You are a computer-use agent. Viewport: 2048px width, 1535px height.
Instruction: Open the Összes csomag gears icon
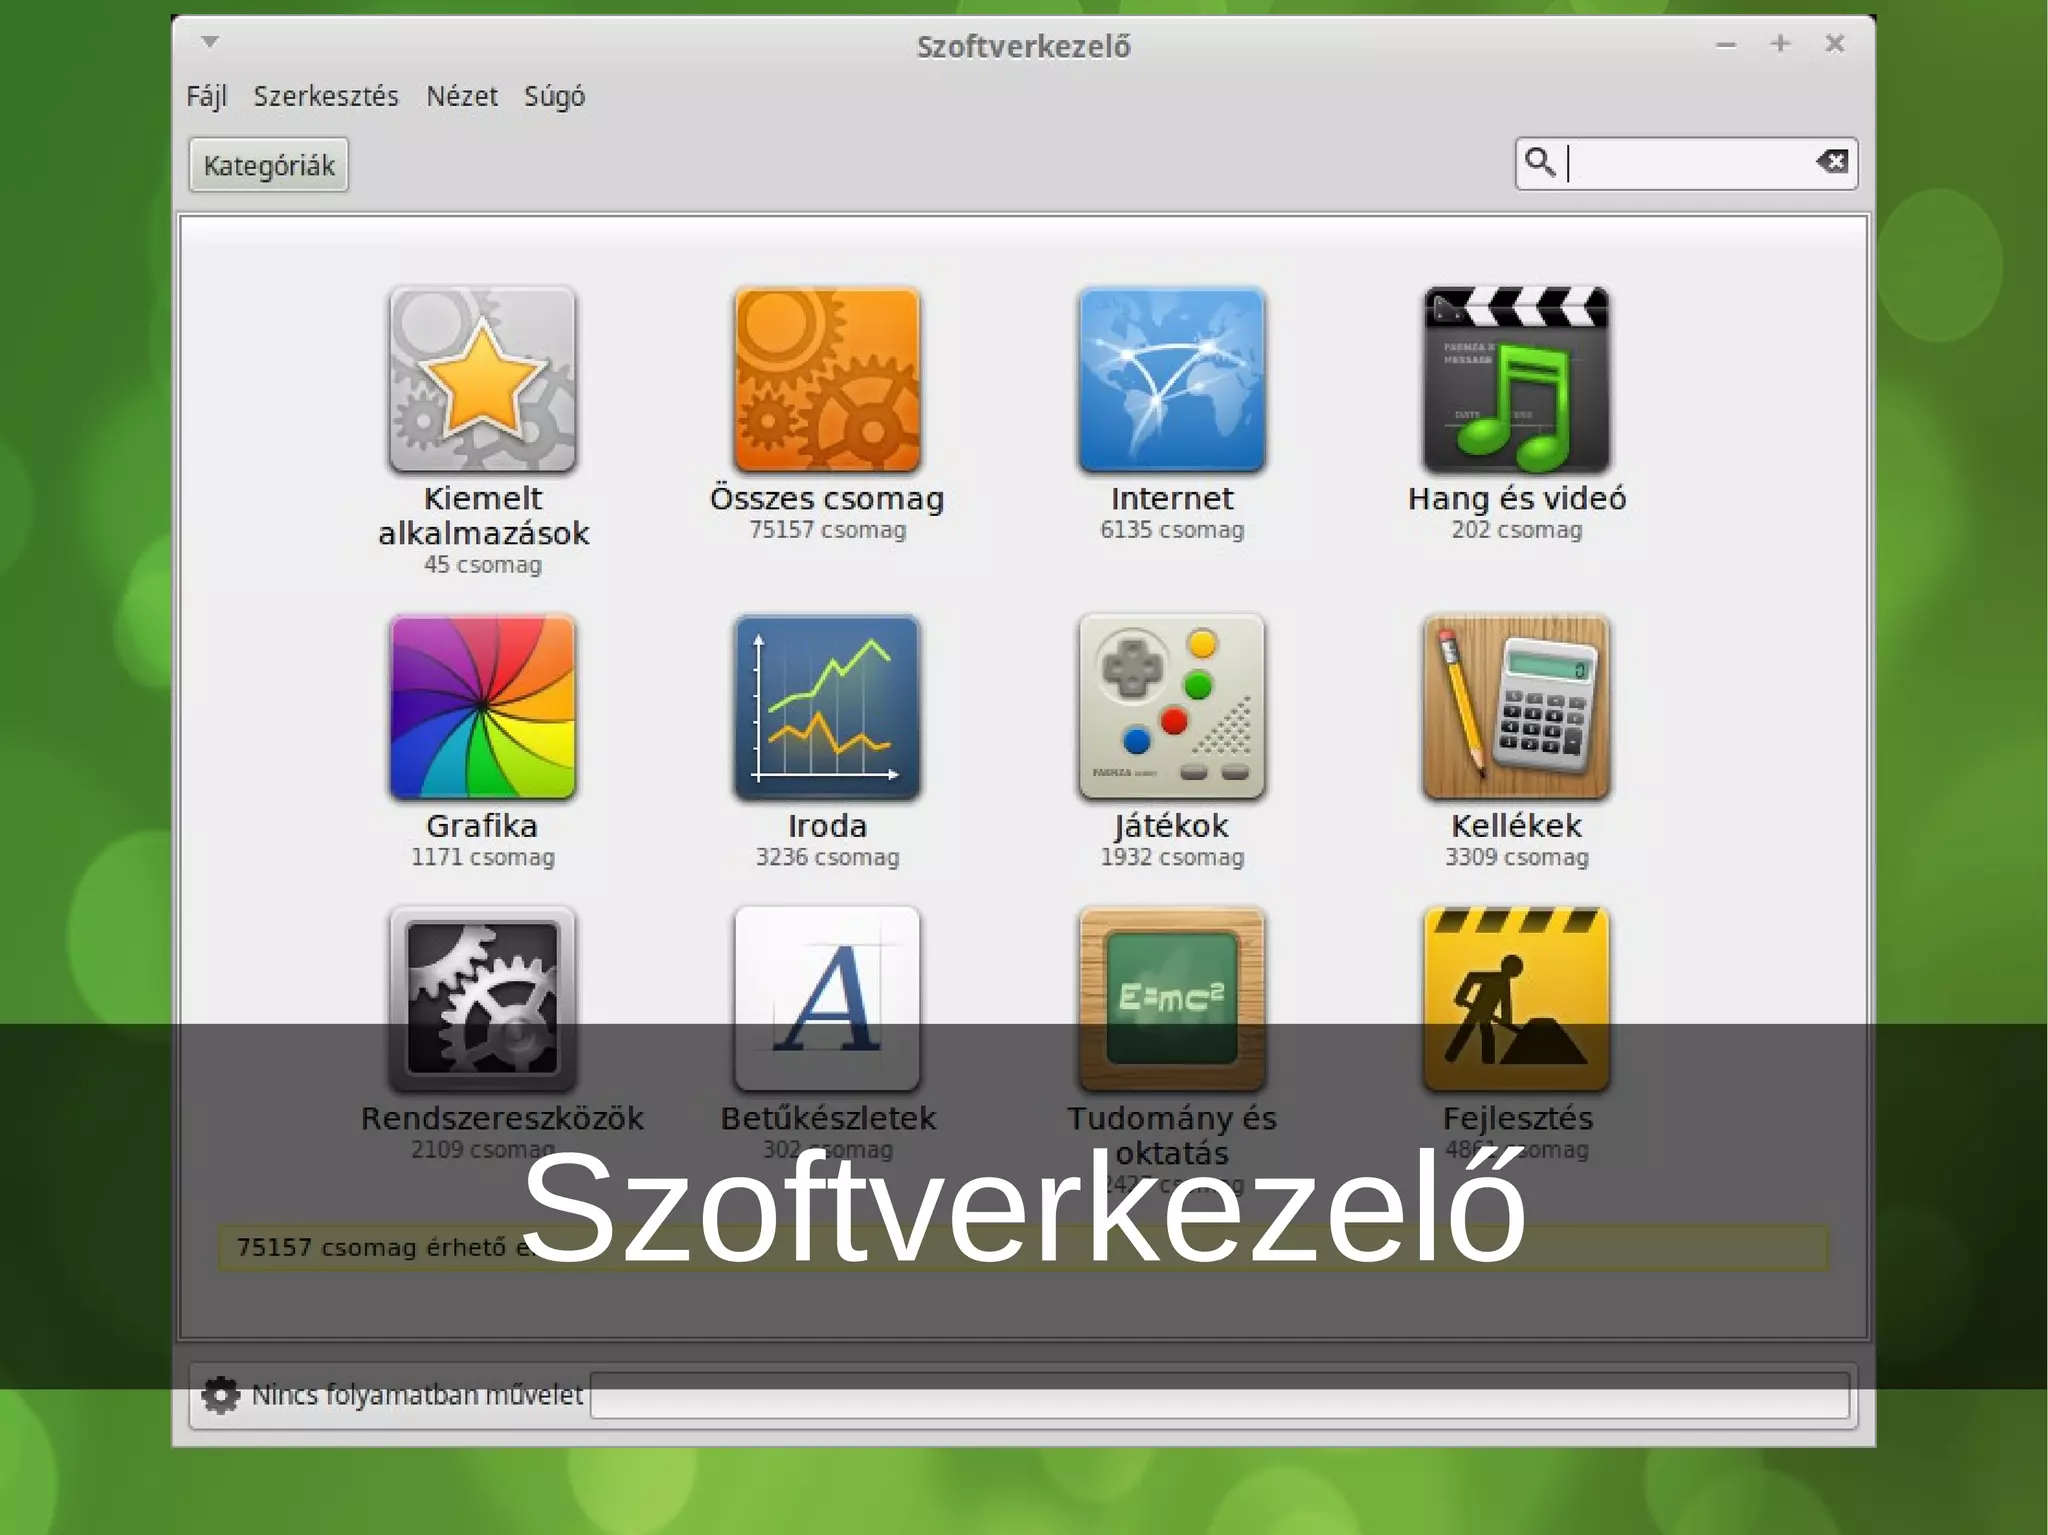click(827, 379)
